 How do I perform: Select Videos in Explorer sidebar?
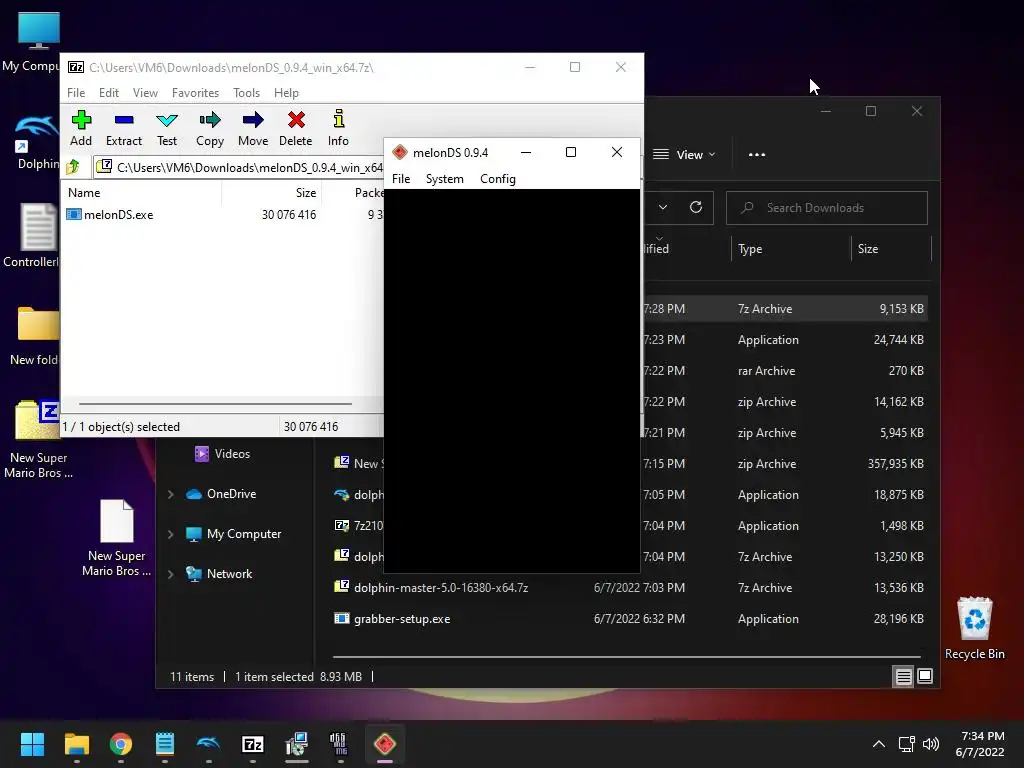click(222, 454)
